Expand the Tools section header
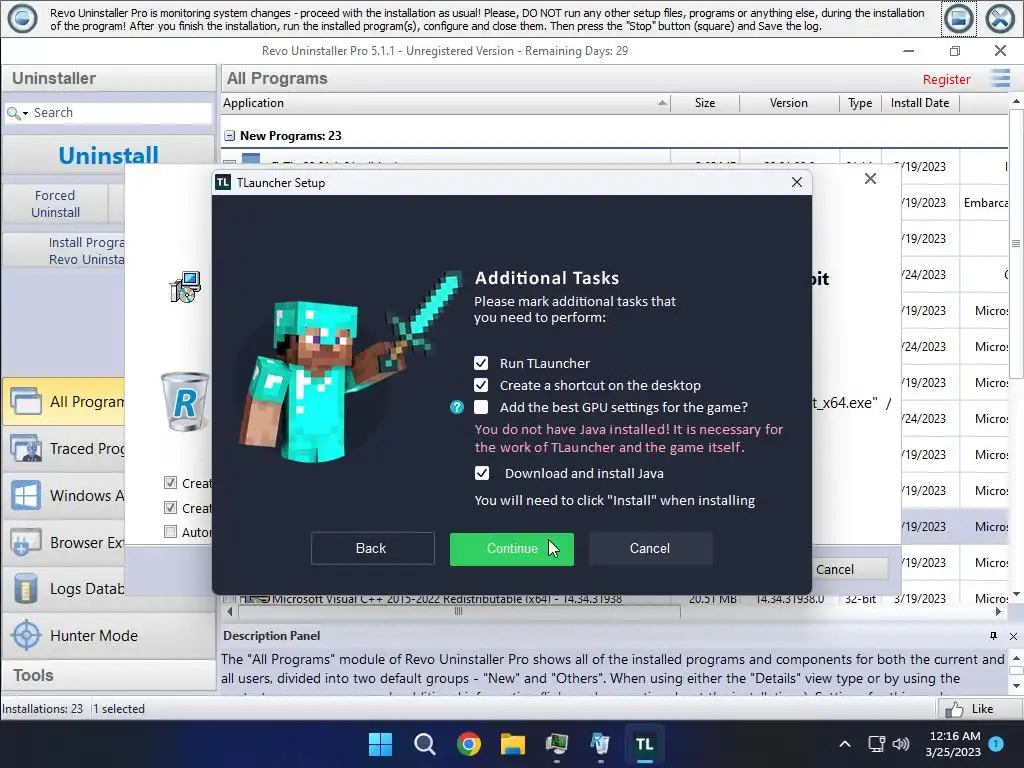 108,675
